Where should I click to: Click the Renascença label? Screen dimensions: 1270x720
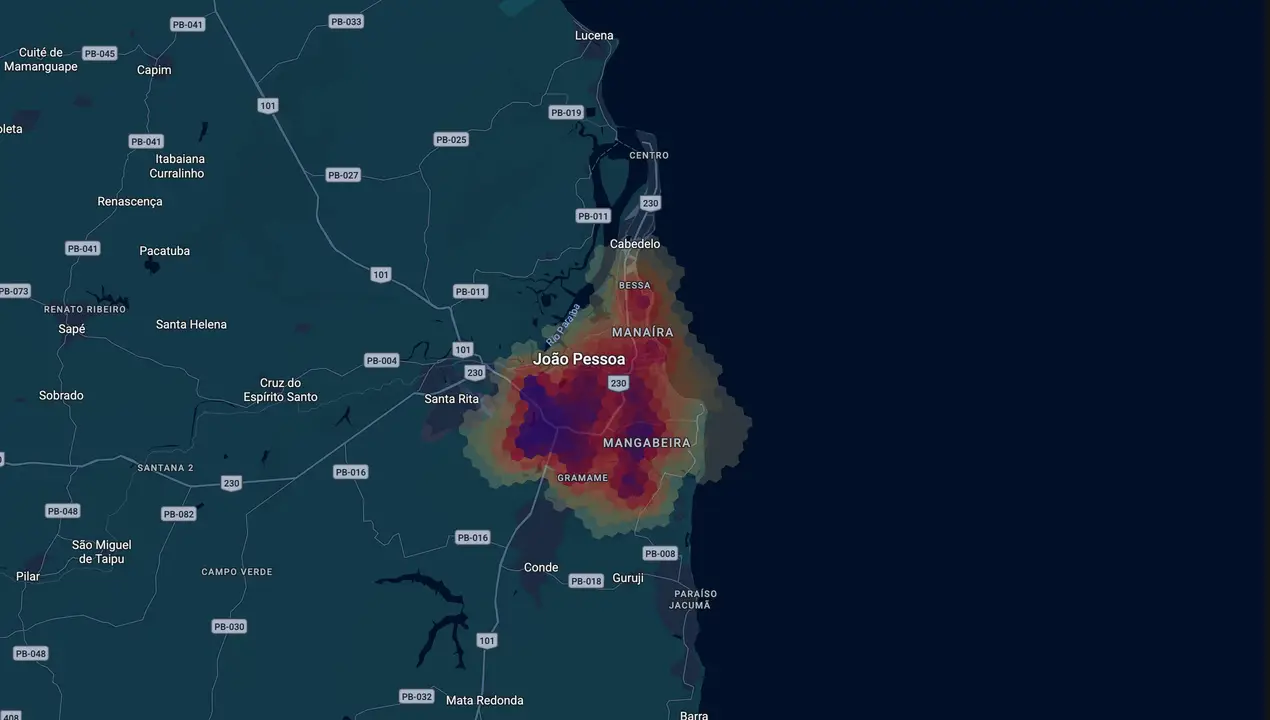(x=130, y=202)
